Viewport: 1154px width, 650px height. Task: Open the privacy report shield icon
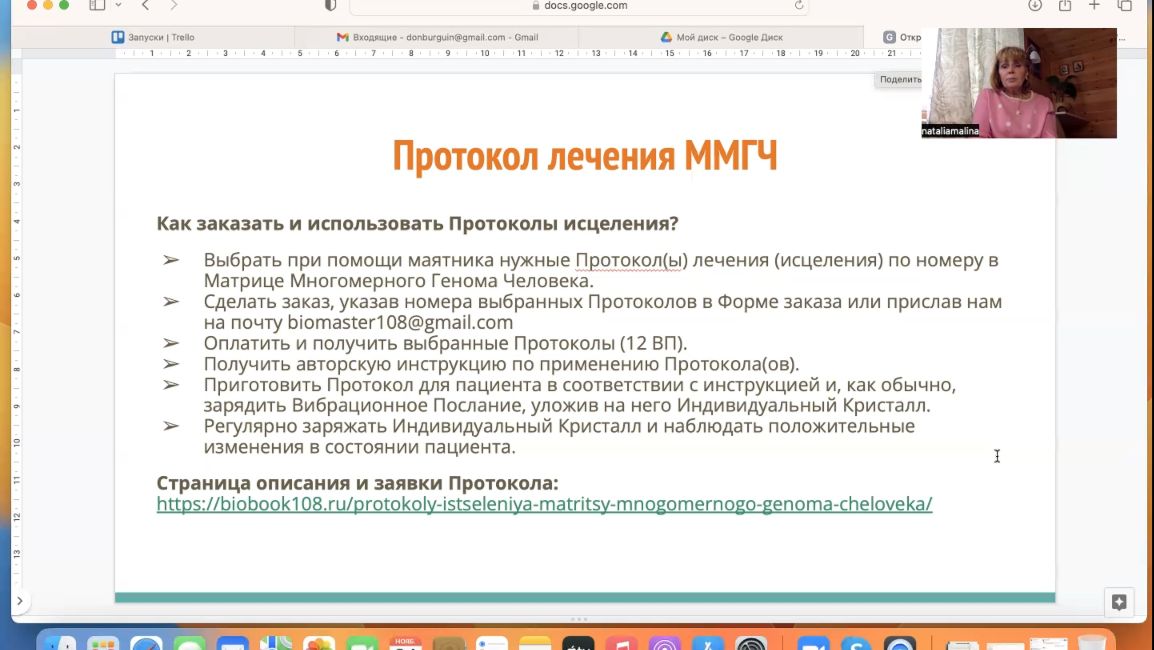click(x=330, y=5)
